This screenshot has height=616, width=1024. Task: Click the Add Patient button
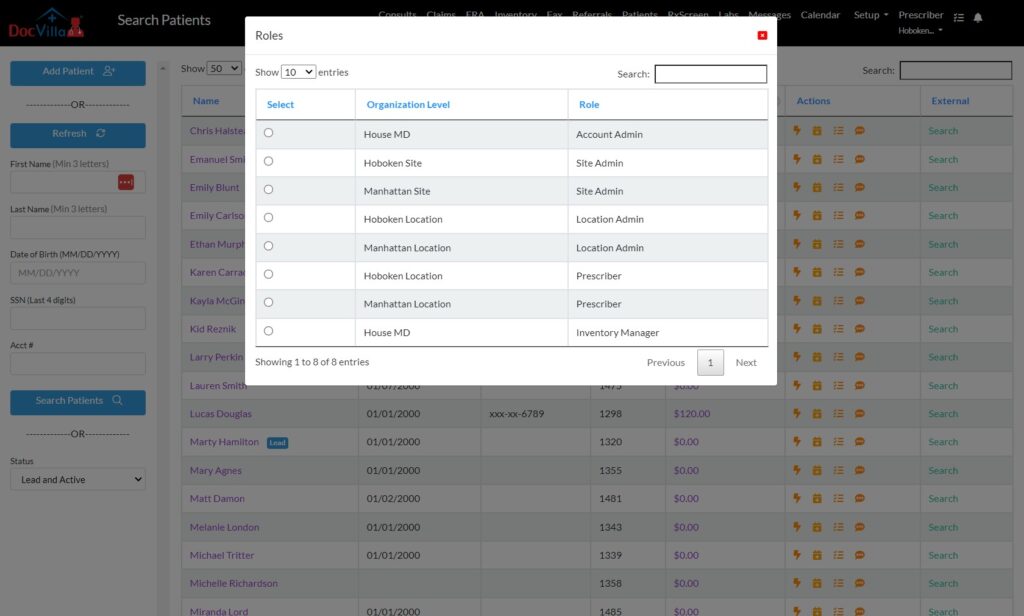[78, 73]
